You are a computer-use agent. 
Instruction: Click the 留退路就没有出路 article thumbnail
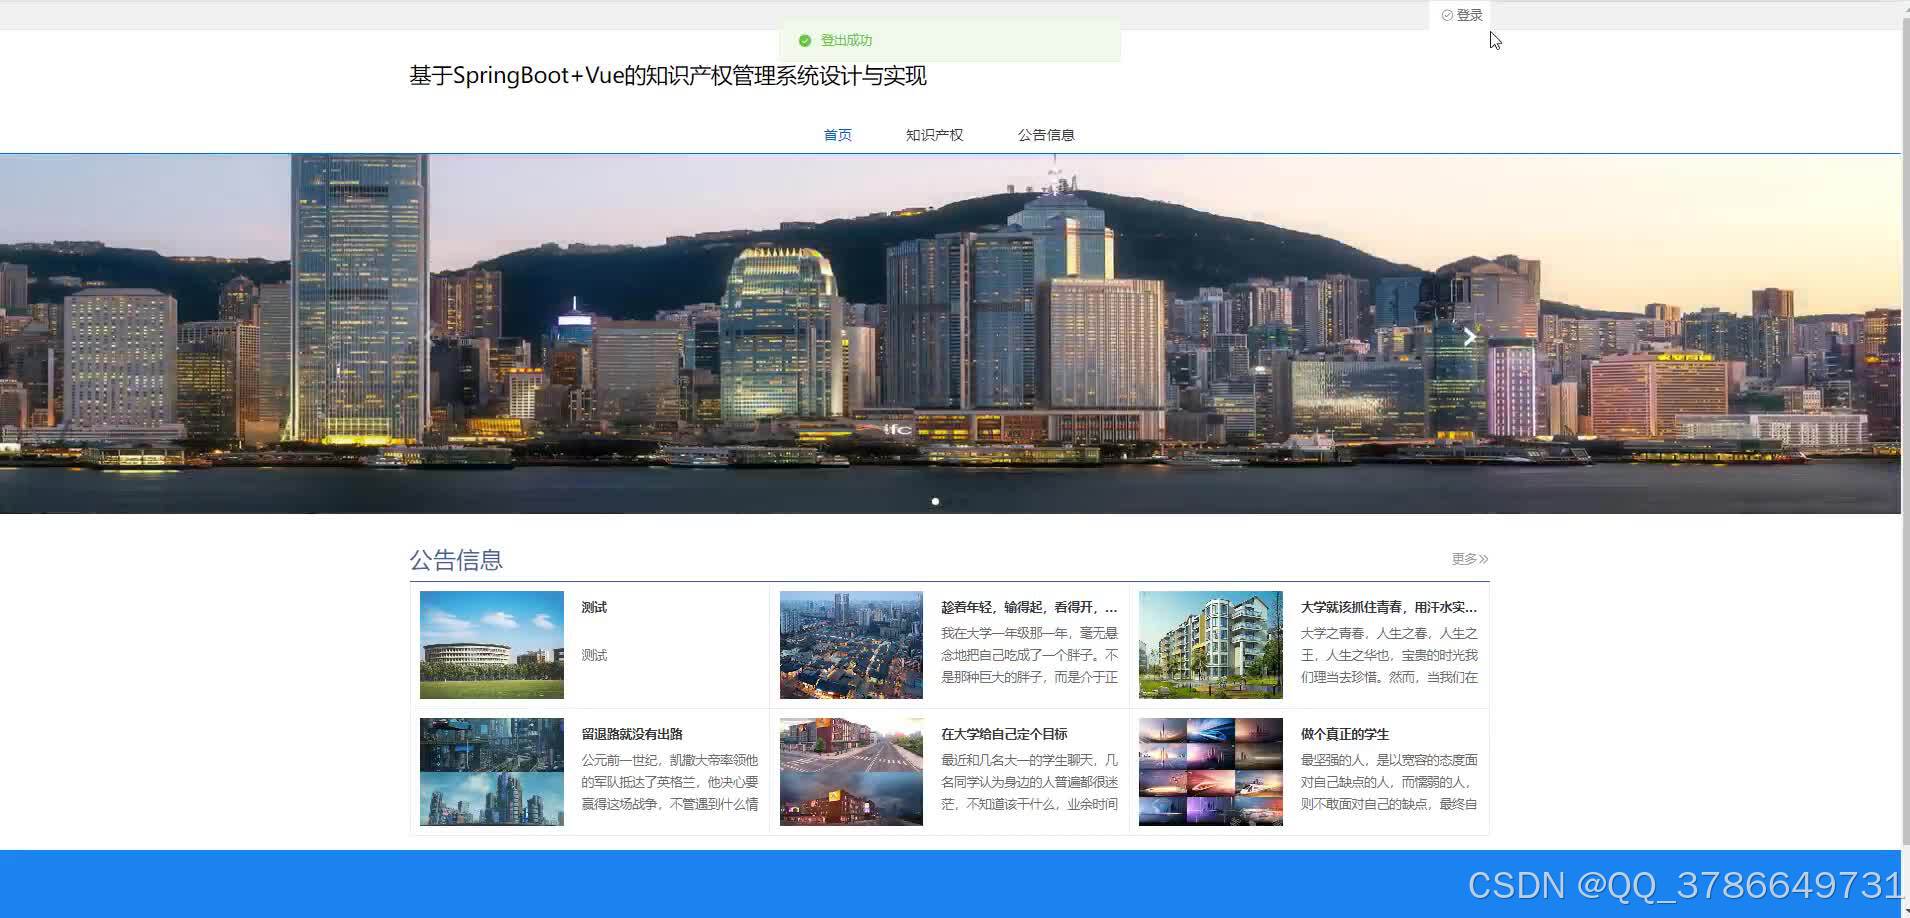click(x=491, y=771)
